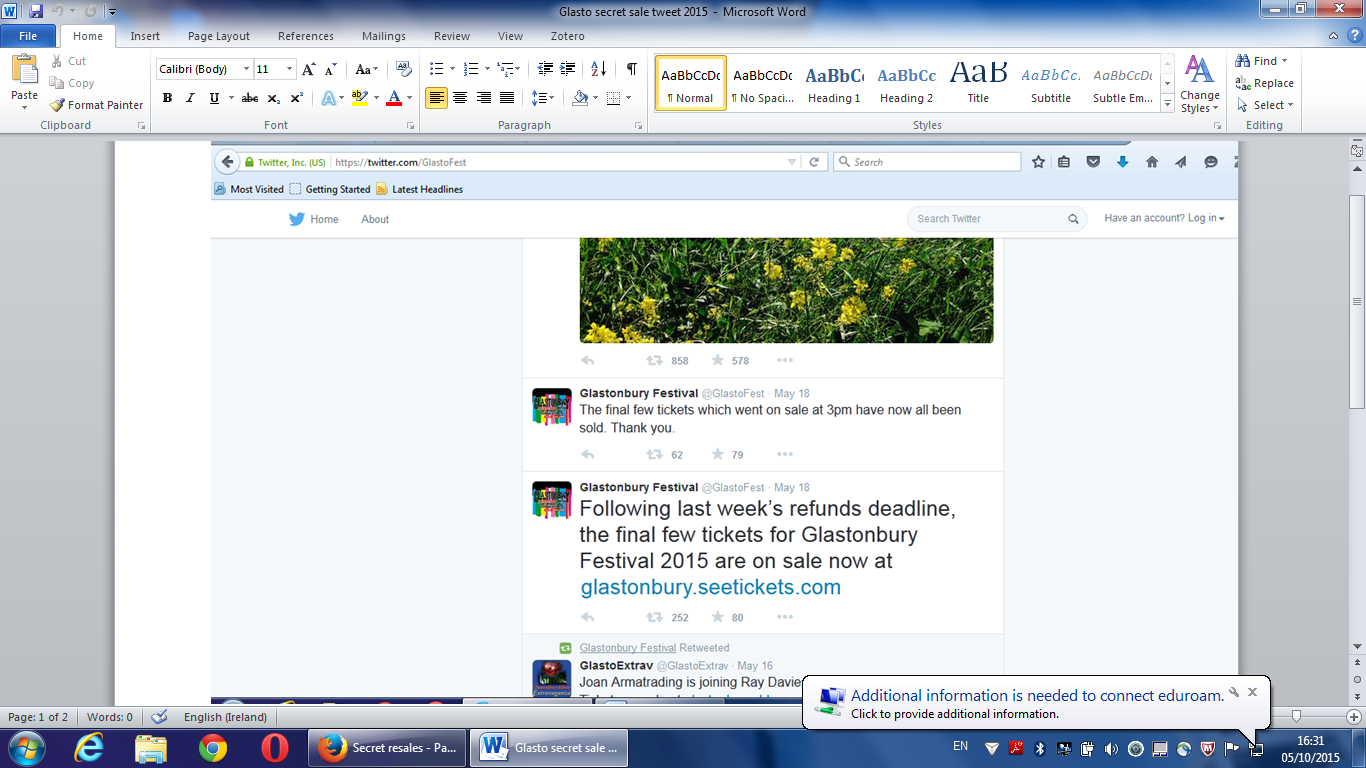This screenshot has height=768, width=1366.
Task: Switch to the Mailings tab
Action: (x=384, y=36)
